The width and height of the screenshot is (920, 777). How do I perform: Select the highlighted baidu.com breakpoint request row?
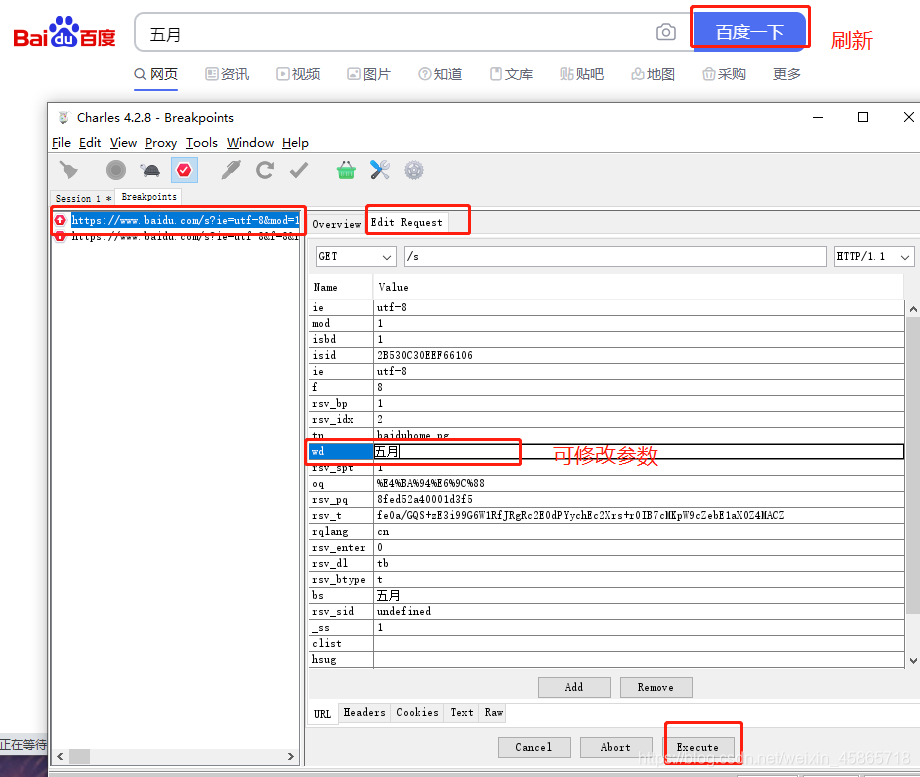pyautogui.click(x=185, y=220)
